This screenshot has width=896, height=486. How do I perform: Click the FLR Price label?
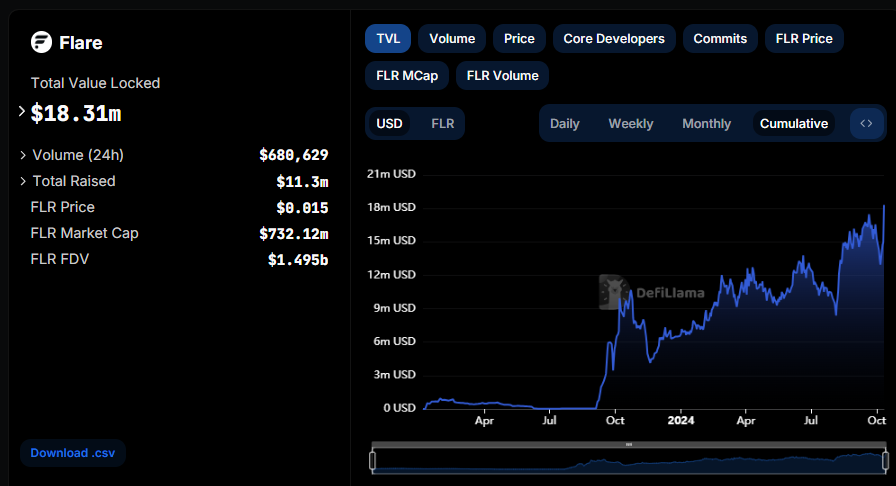[x=62, y=207]
